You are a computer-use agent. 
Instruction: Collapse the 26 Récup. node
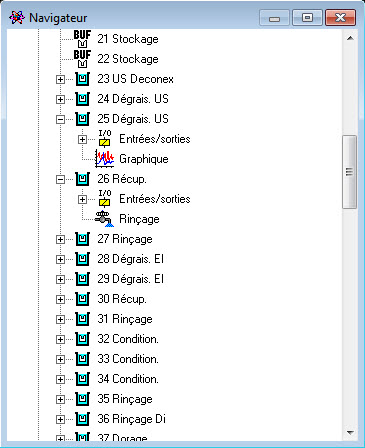tap(60, 179)
